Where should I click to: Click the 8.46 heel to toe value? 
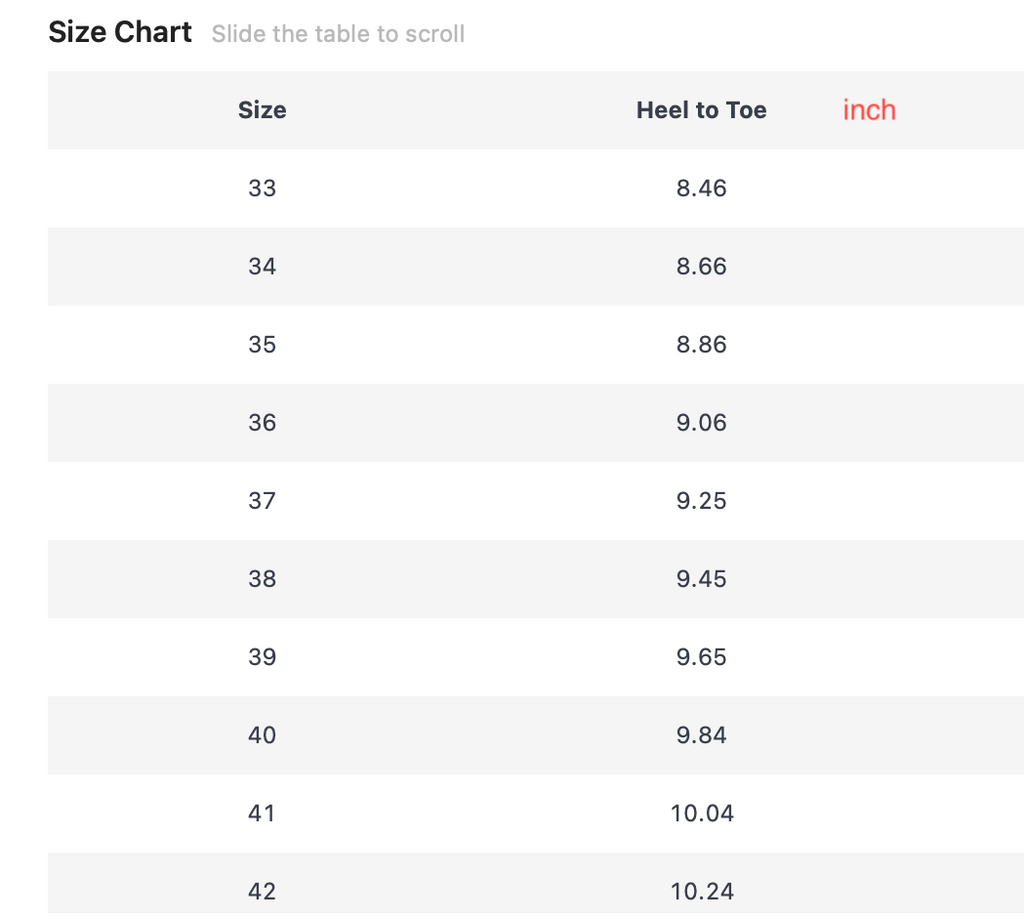coord(701,188)
